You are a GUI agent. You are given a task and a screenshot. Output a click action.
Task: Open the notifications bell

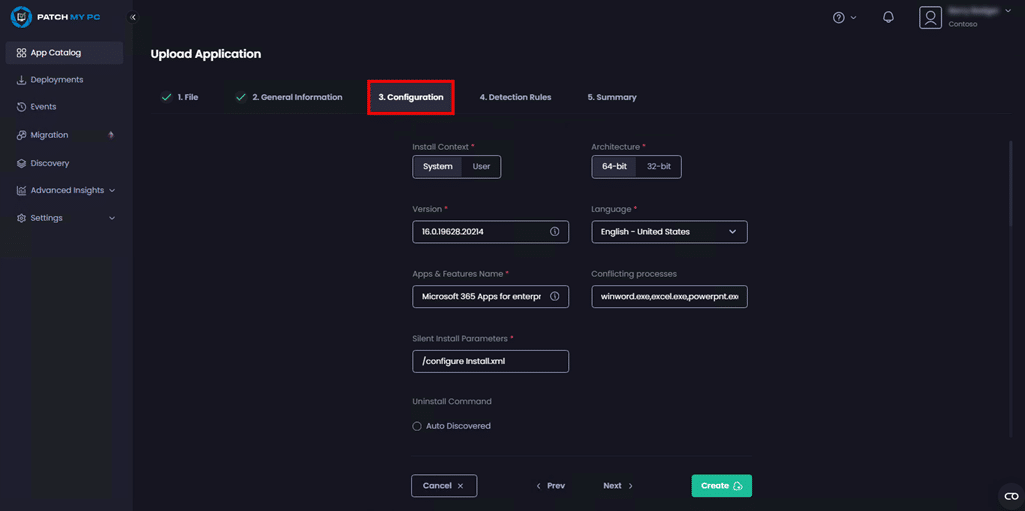[888, 17]
